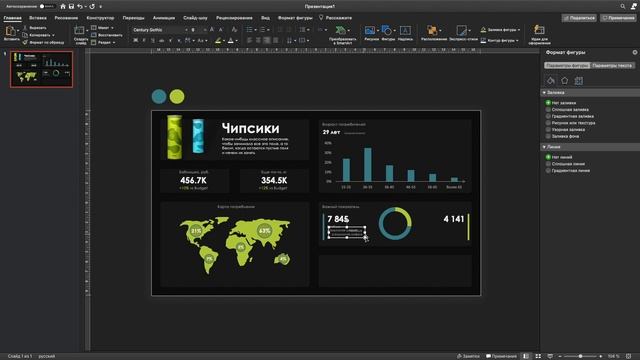Collapse the Линия section
Screen dimensions: 640x360
pyautogui.click(x=544, y=147)
